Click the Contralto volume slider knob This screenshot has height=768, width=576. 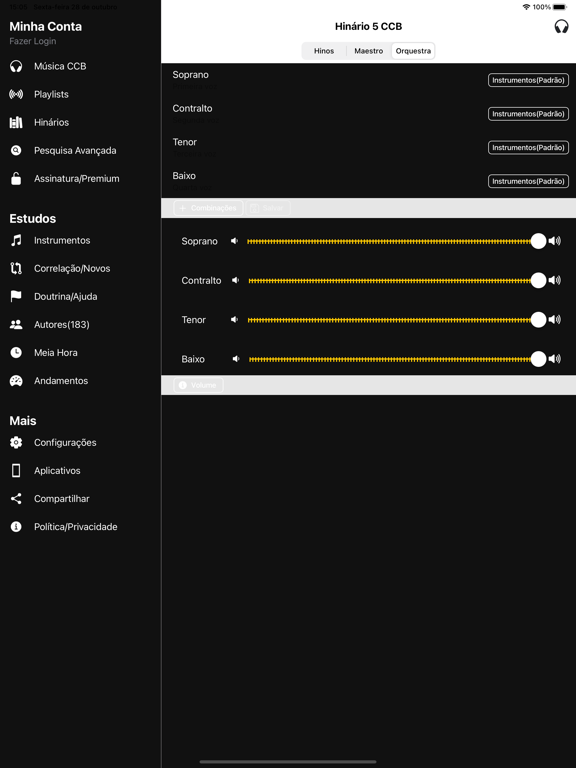click(x=538, y=280)
